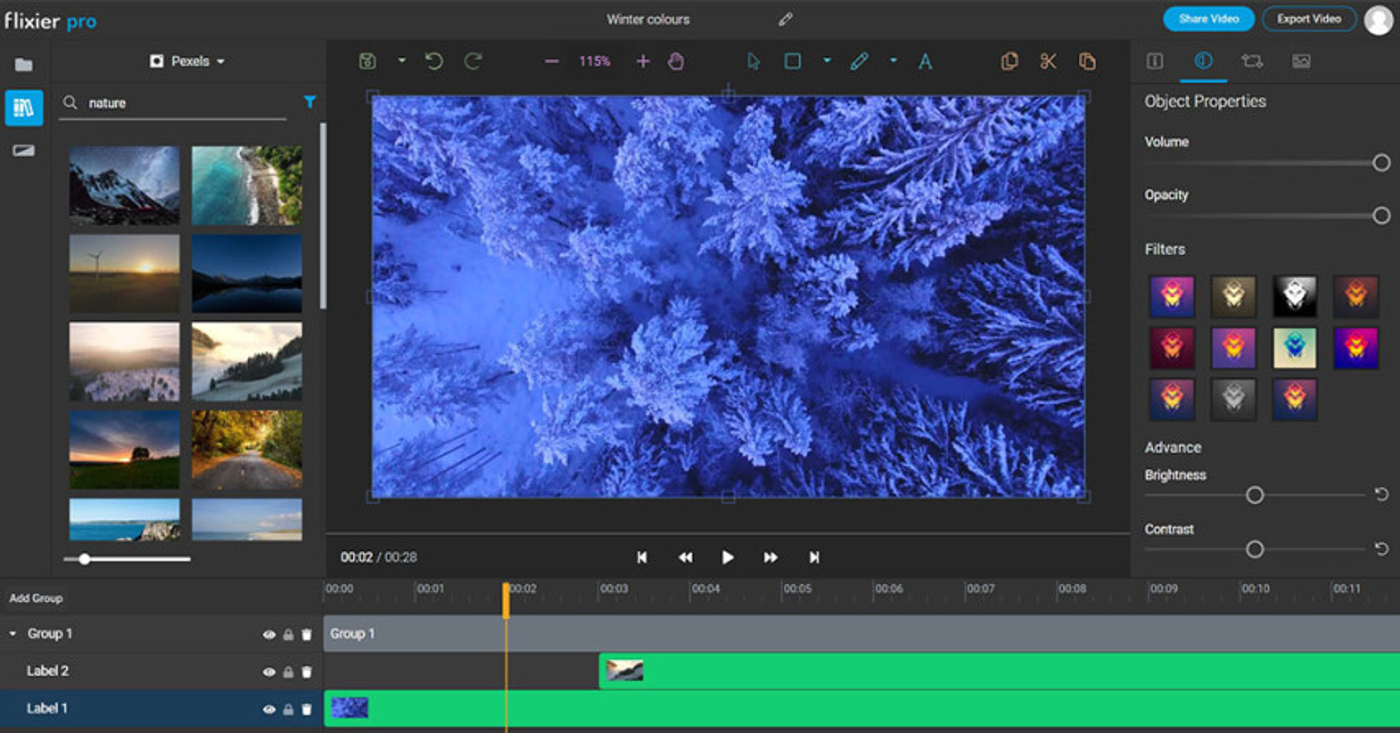Select the Pencil drawing tool
Image resolution: width=1400 pixels, height=733 pixels.
(x=858, y=61)
